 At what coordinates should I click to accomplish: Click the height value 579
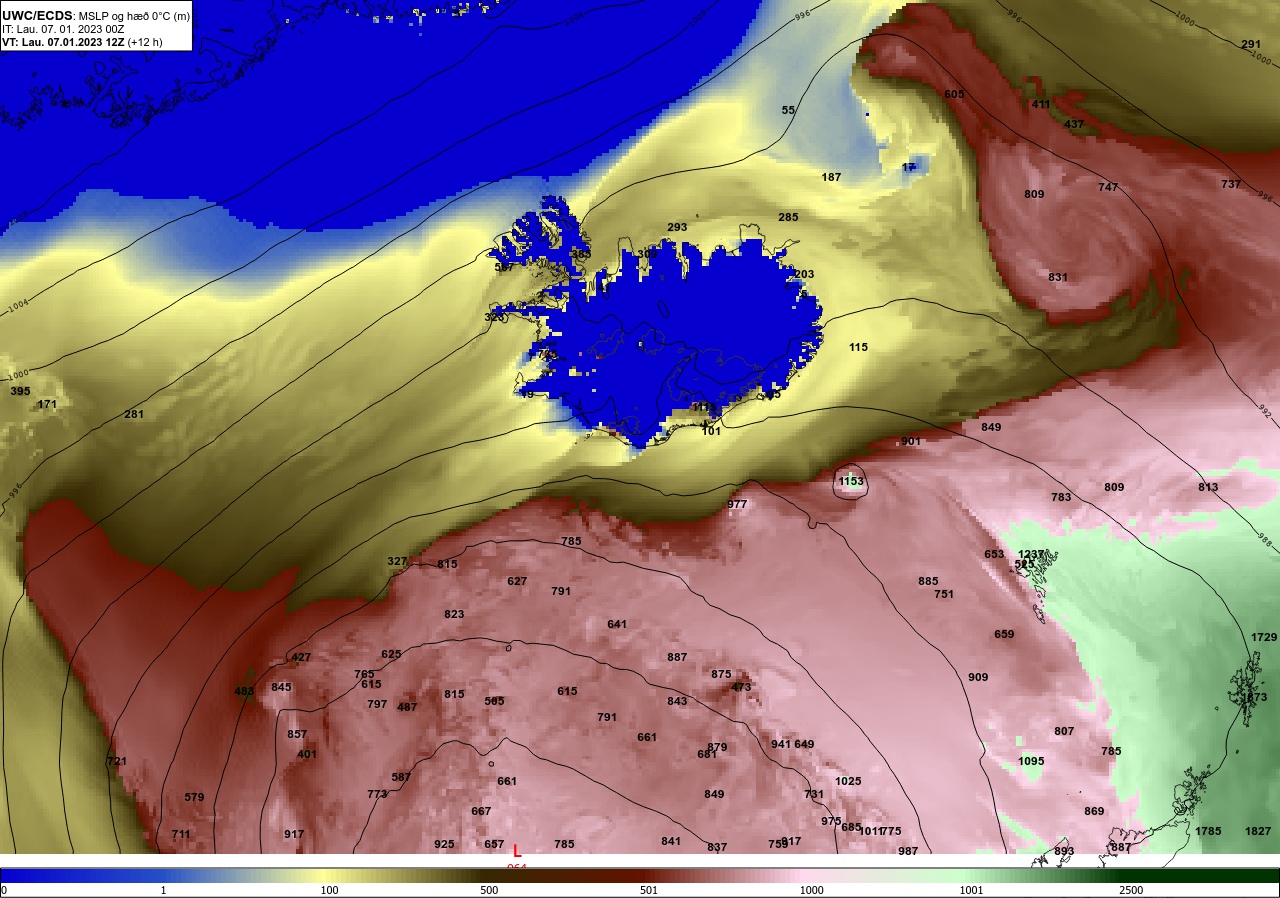pyautogui.click(x=194, y=797)
